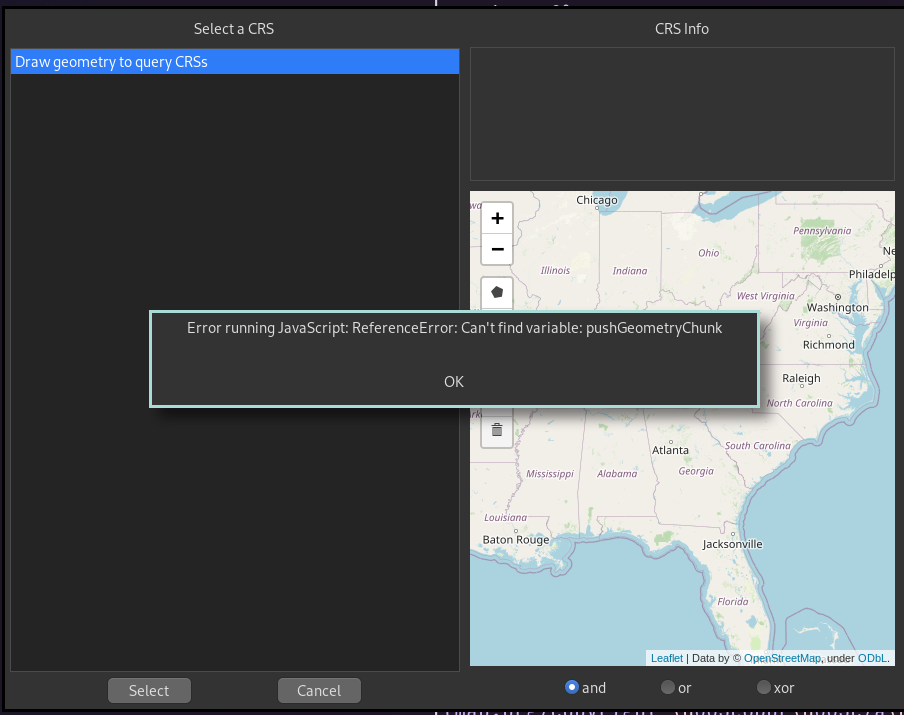Choose the 'xor' radio option
This screenshot has height=715, width=904.
[x=775, y=687]
